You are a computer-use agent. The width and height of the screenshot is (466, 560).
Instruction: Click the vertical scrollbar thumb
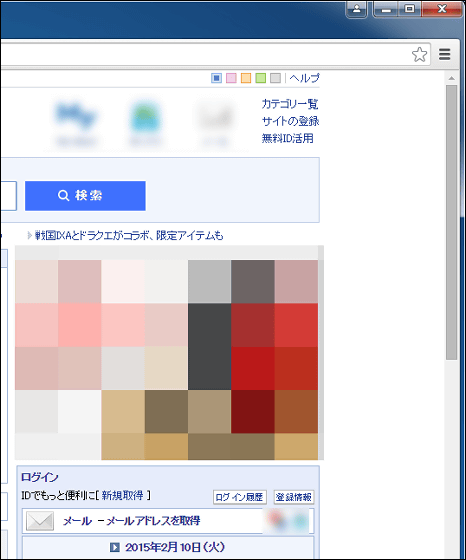(x=452, y=222)
